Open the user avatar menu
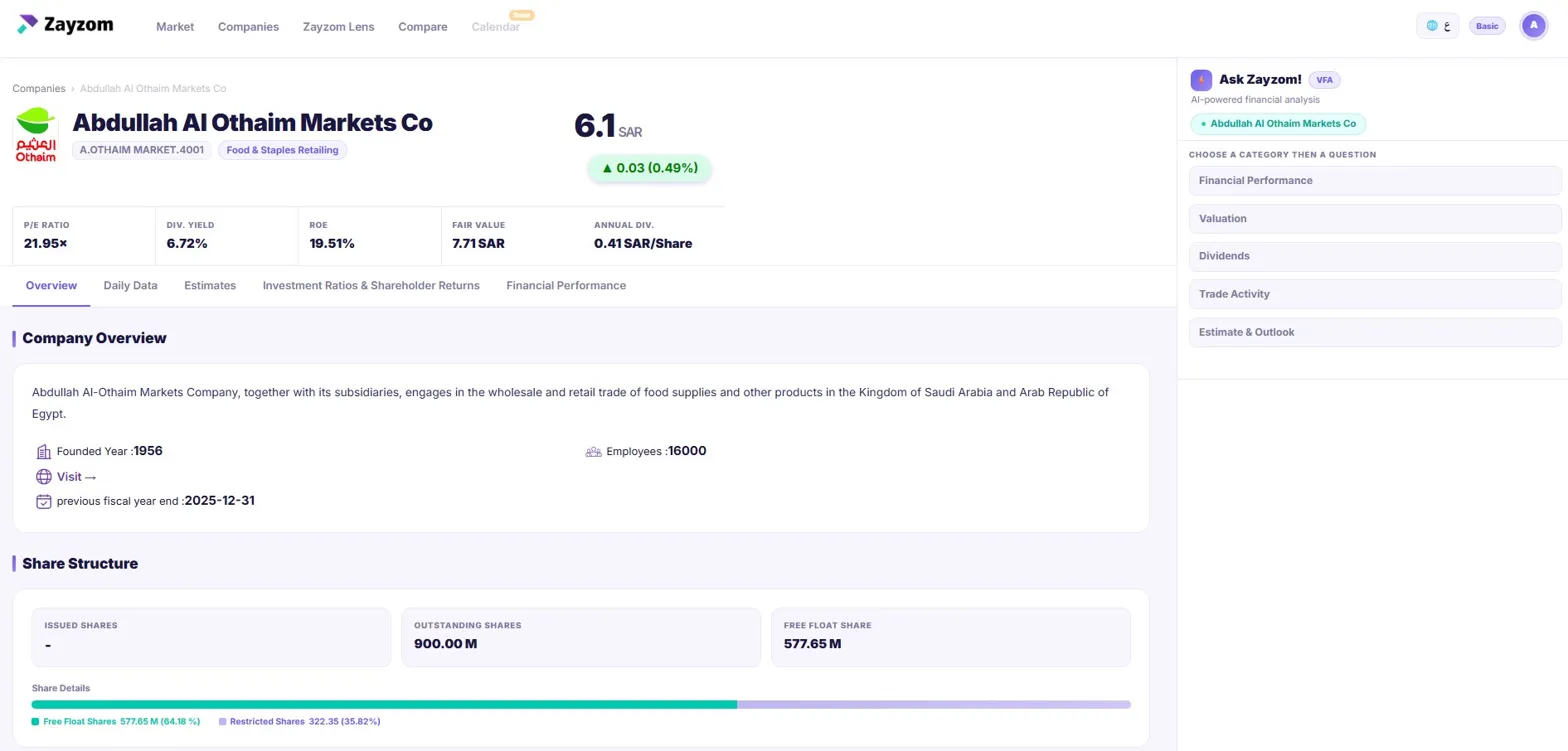 [1533, 26]
